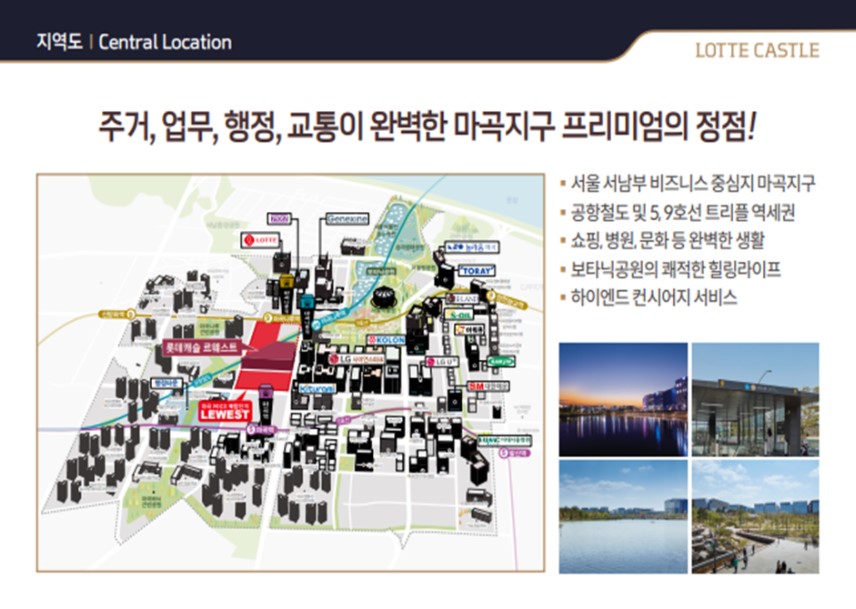The height and width of the screenshot is (609, 856).
Task: Click the main headline '주거, 업무, 행정, 교통이…'
Action: [426, 126]
